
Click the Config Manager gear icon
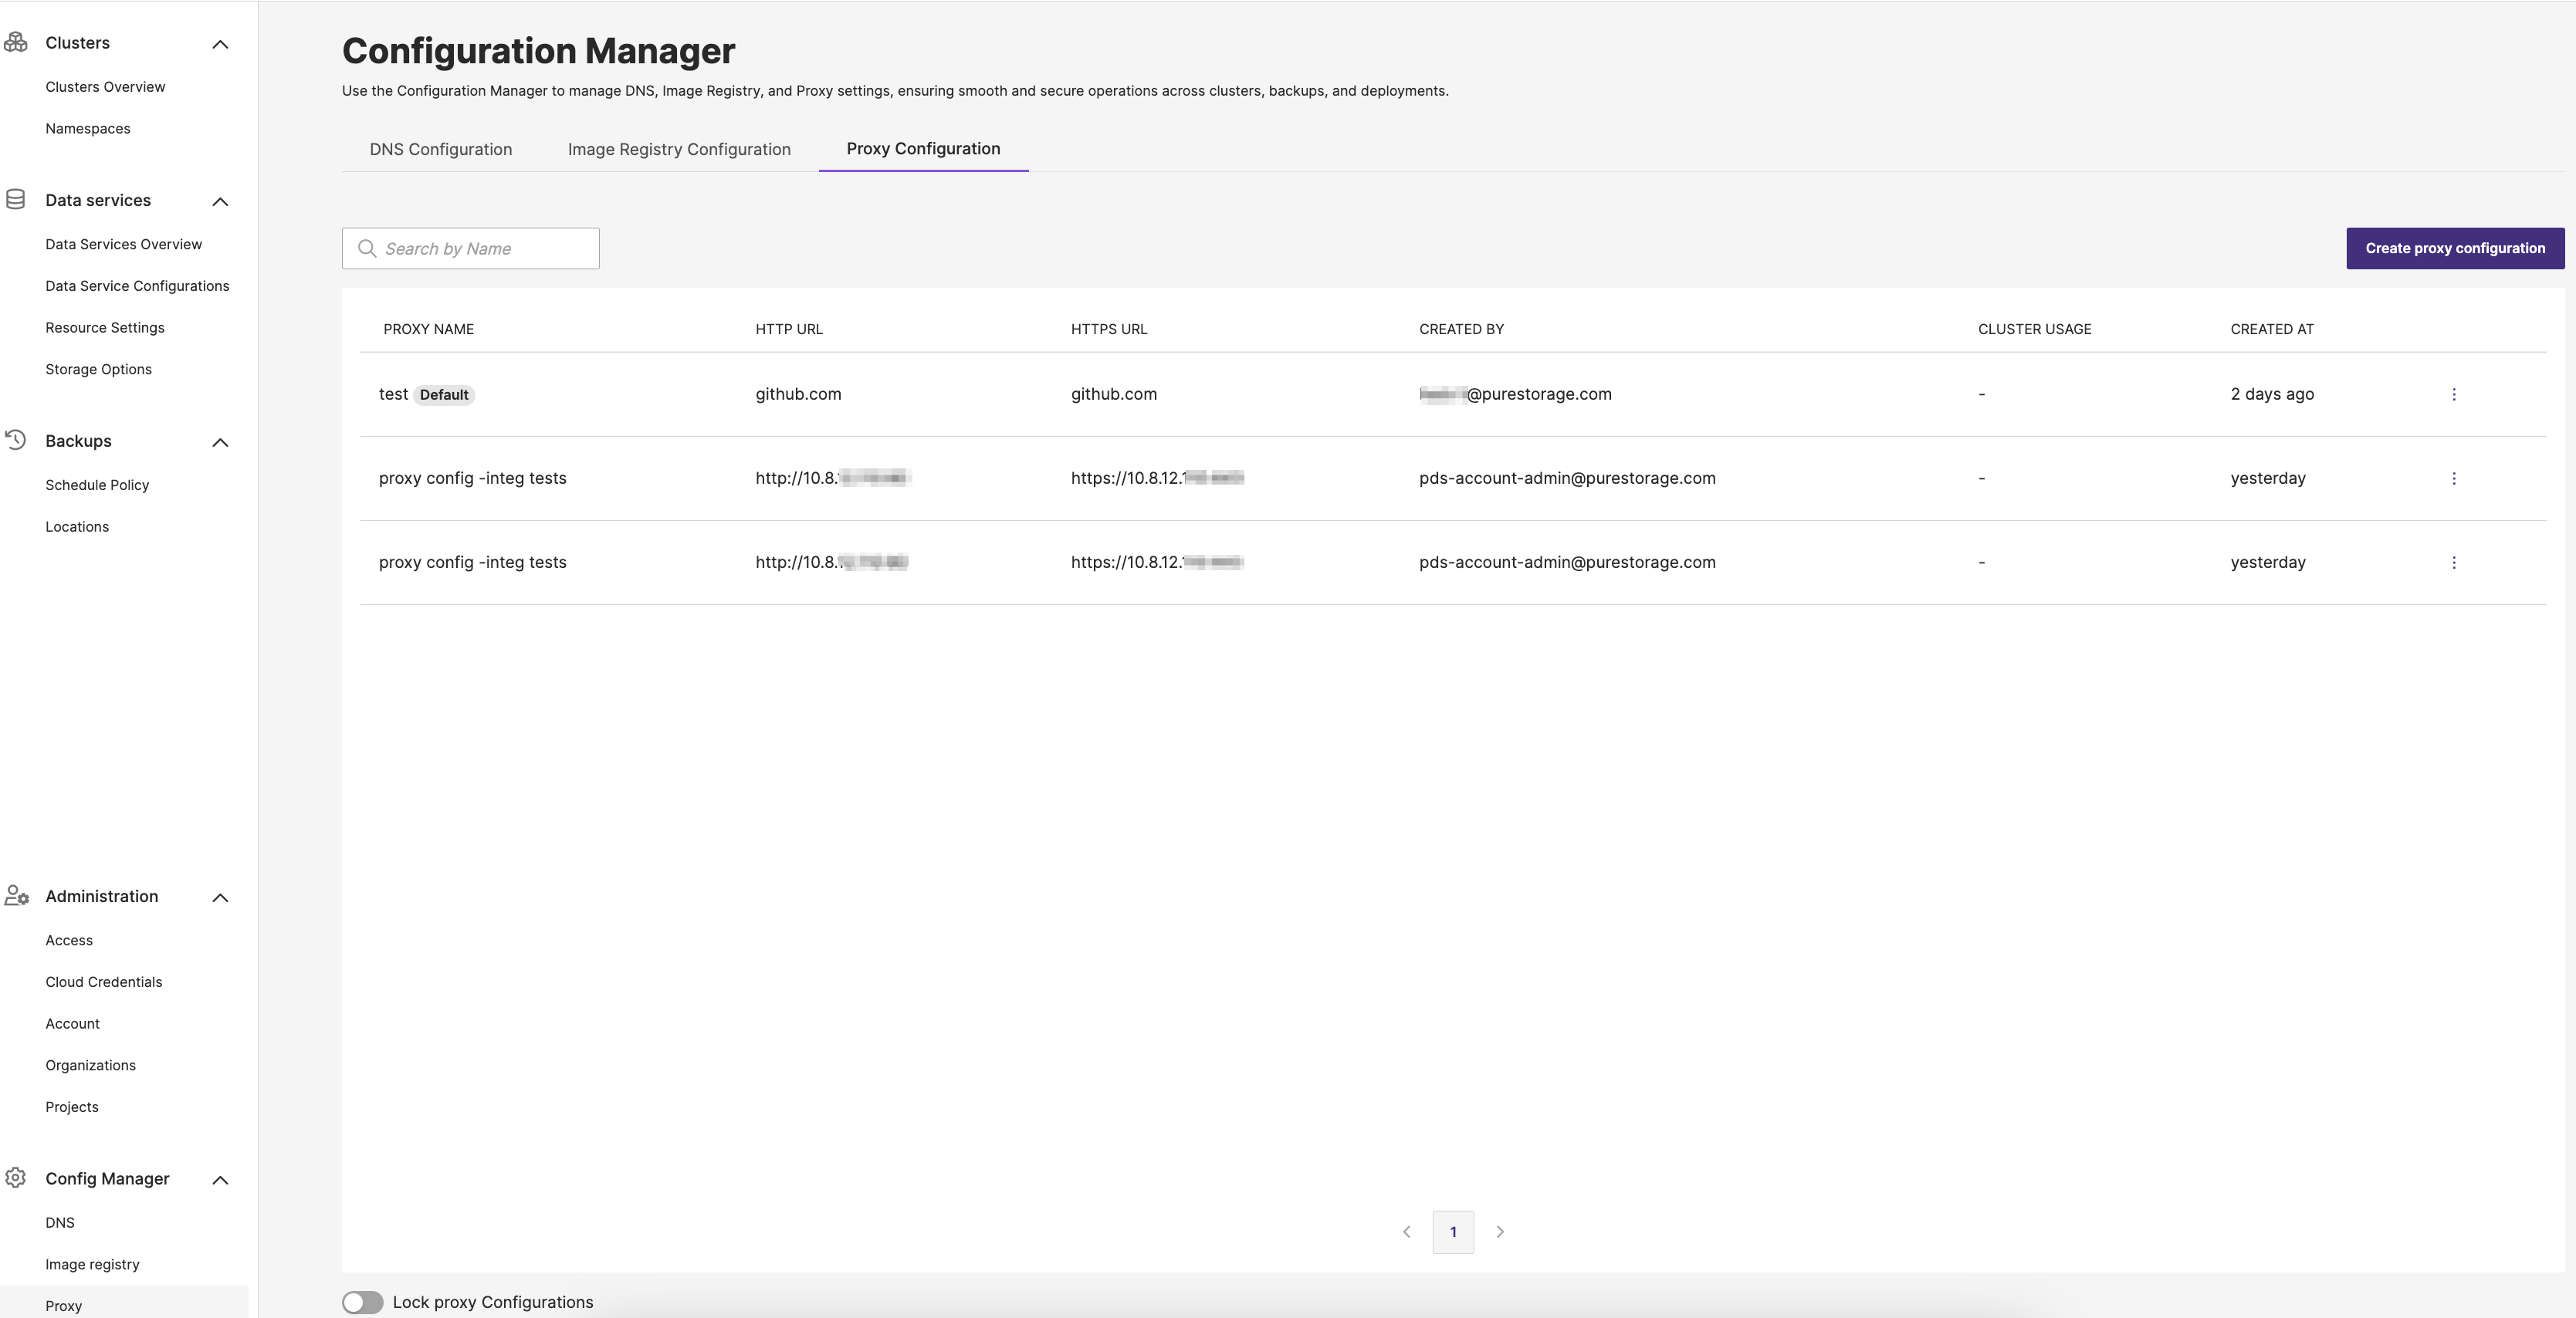pyautogui.click(x=15, y=1178)
